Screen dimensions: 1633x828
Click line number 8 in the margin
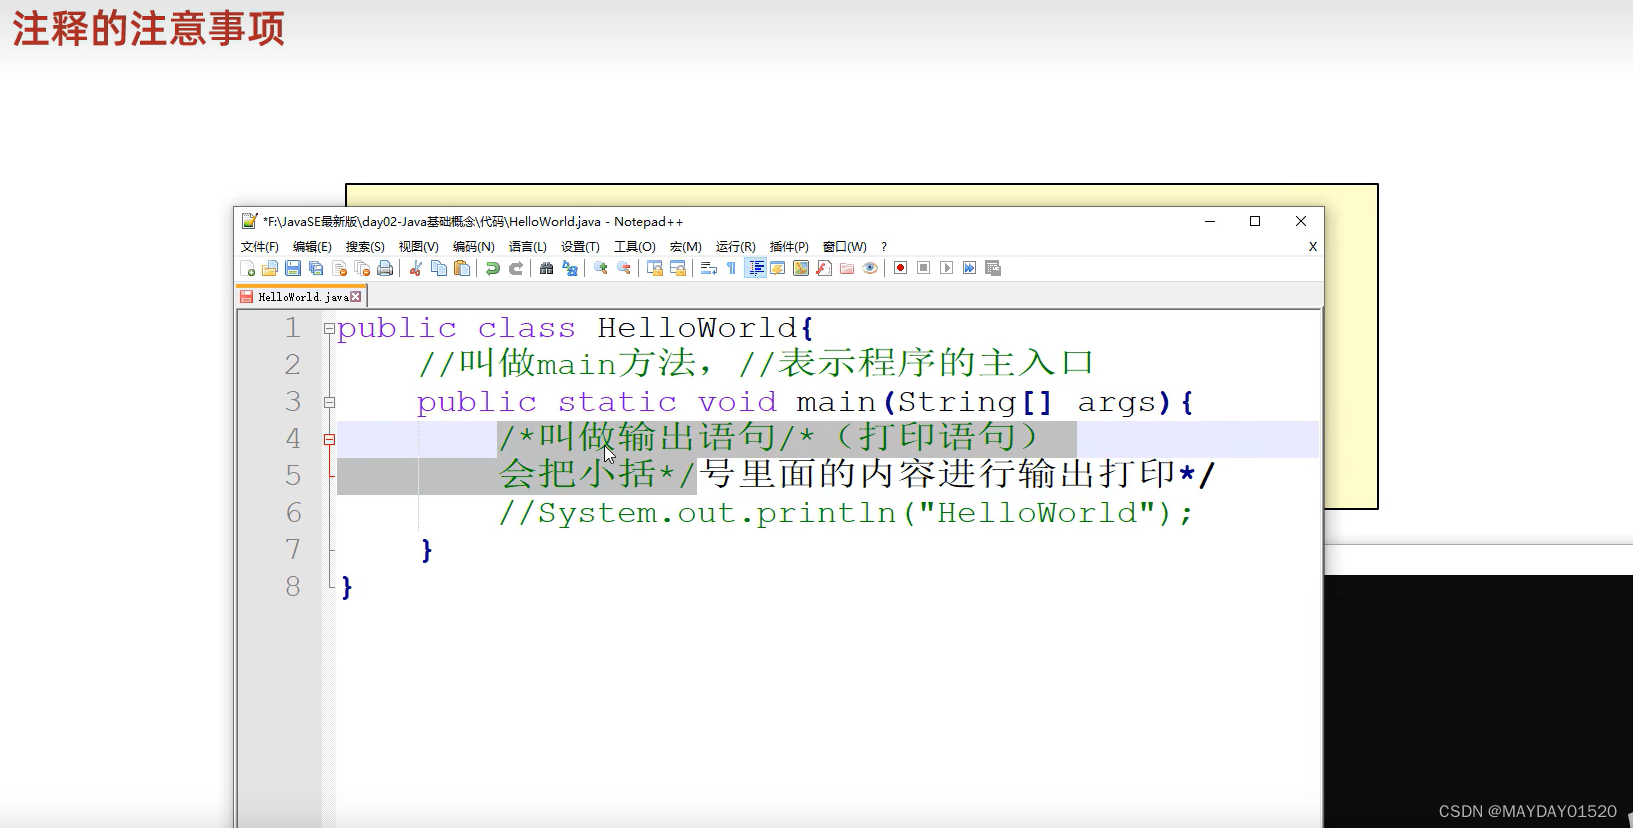[293, 587]
